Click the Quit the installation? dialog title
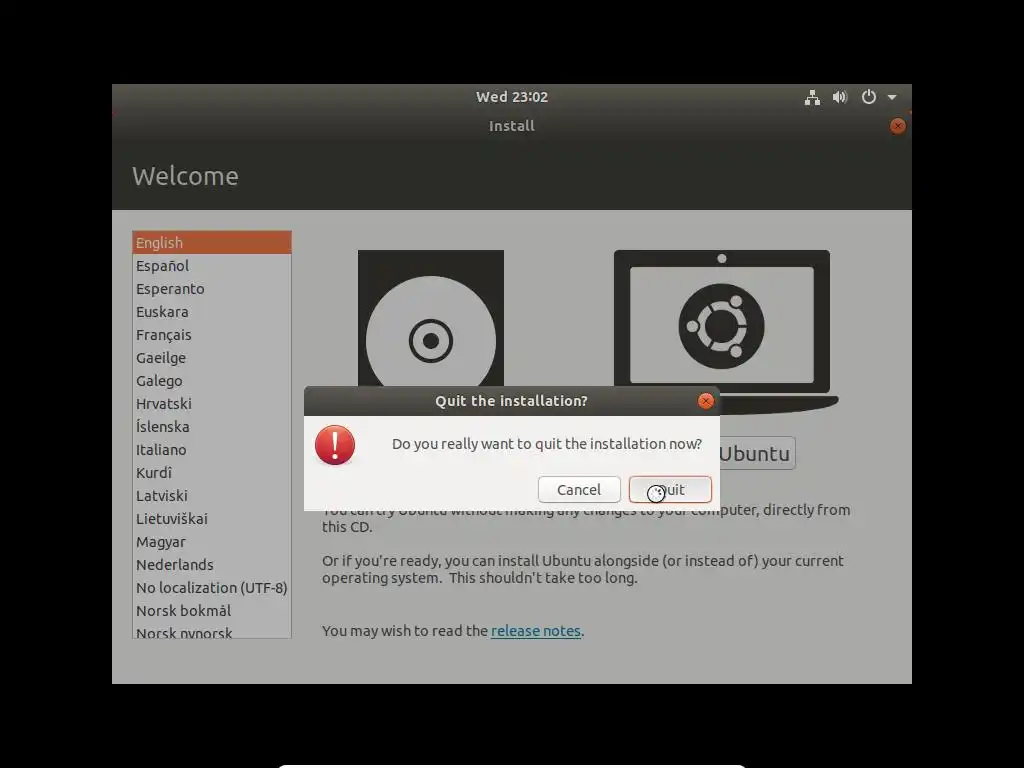Viewport: 1024px width, 768px height. point(511,401)
